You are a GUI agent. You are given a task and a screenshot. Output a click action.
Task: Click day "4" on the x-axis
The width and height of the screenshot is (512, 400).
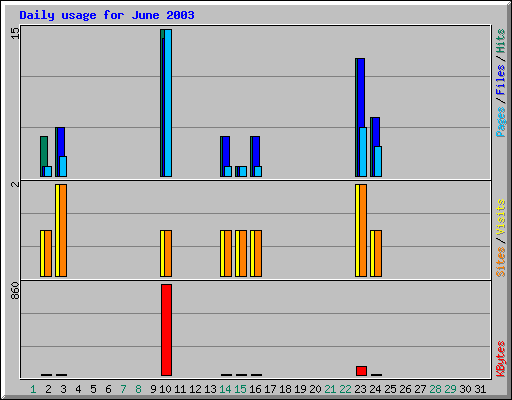[x=78, y=389]
